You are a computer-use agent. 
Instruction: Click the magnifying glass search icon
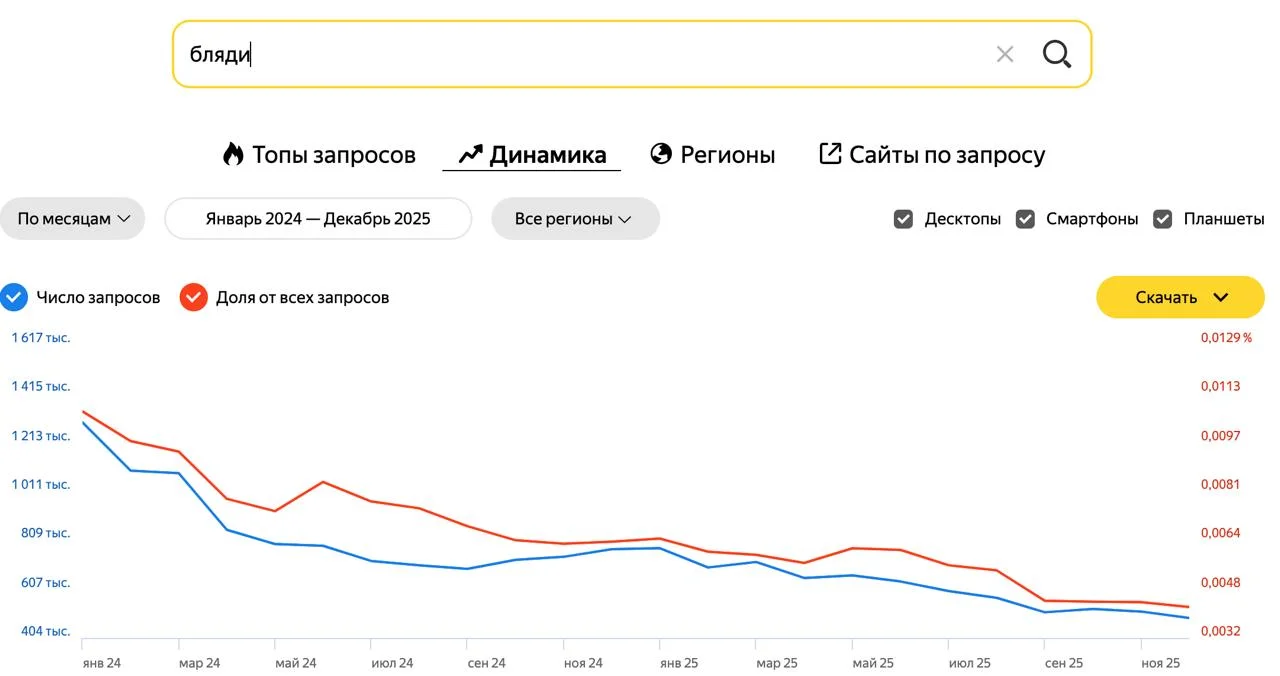[1056, 54]
